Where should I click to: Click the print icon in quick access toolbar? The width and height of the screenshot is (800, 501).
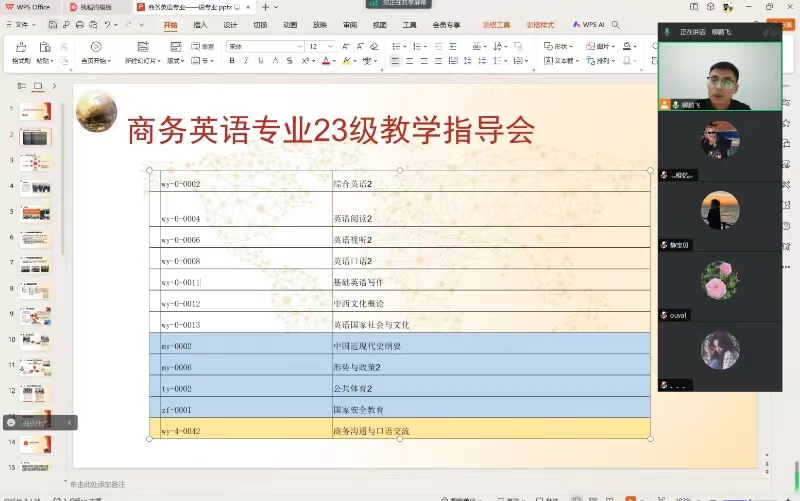point(79,24)
